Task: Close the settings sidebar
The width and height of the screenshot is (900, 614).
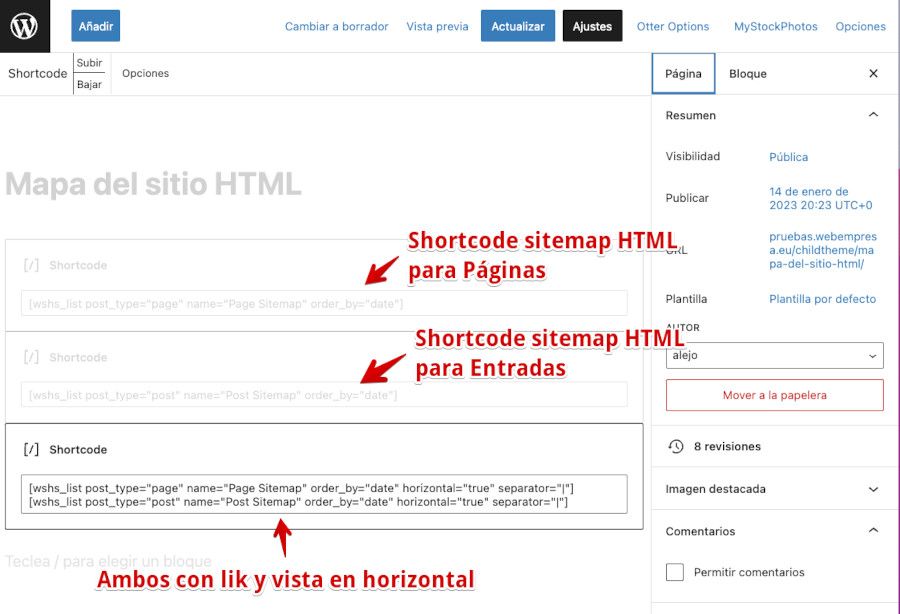Action: pos(873,73)
